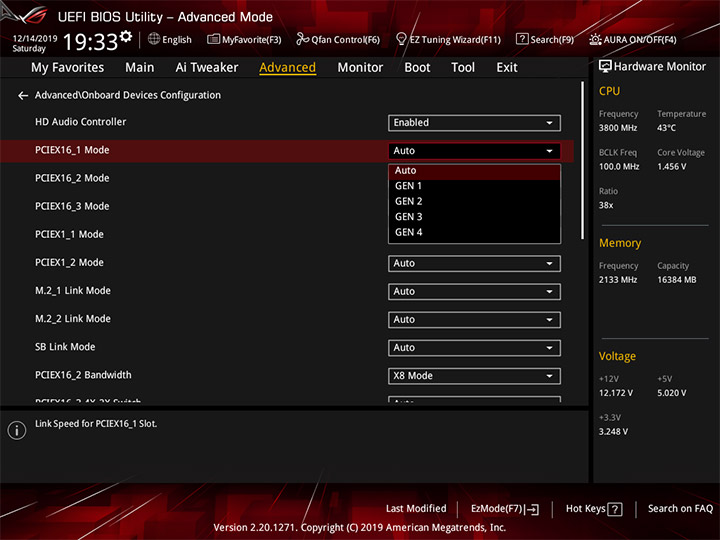720x540 pixels.
Task: Change language via English label
Action: point(177,40)
